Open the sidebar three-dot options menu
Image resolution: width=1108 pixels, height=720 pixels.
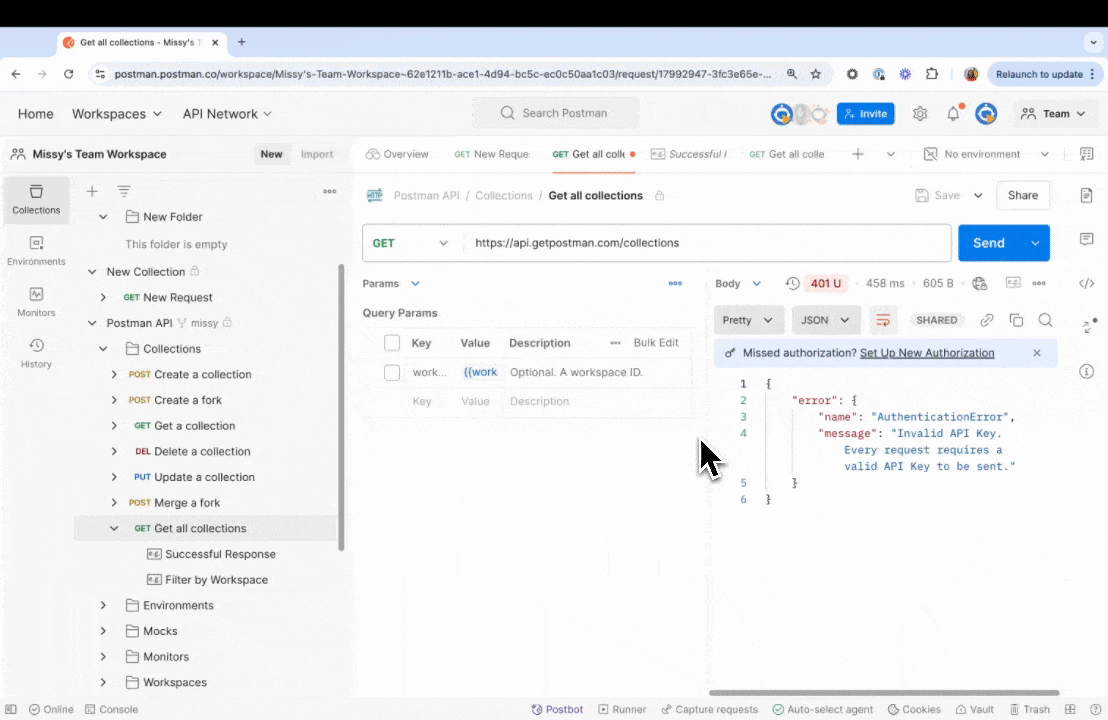pos(329,191)
